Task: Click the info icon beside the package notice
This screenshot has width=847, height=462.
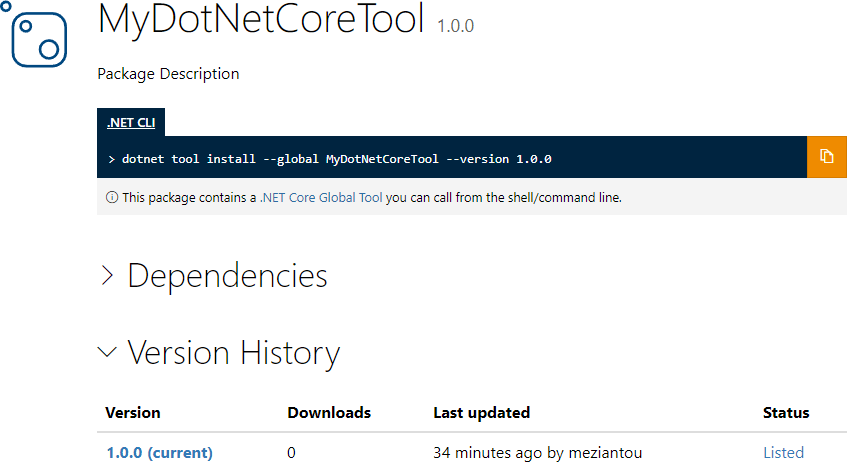Action: (112, 198)
